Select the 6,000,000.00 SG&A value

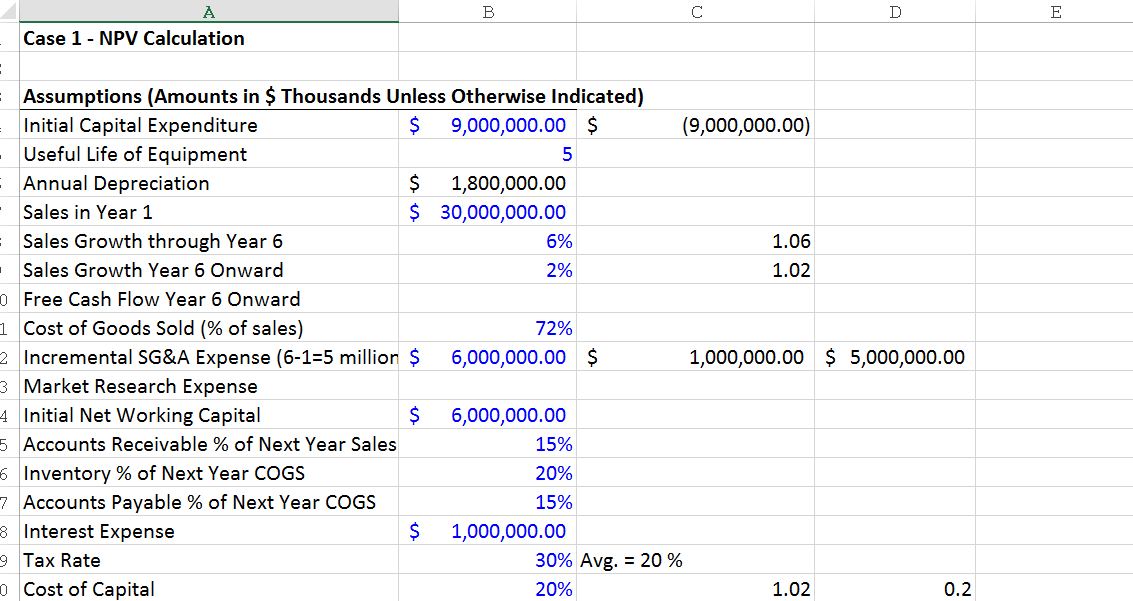tap(488, 357)
